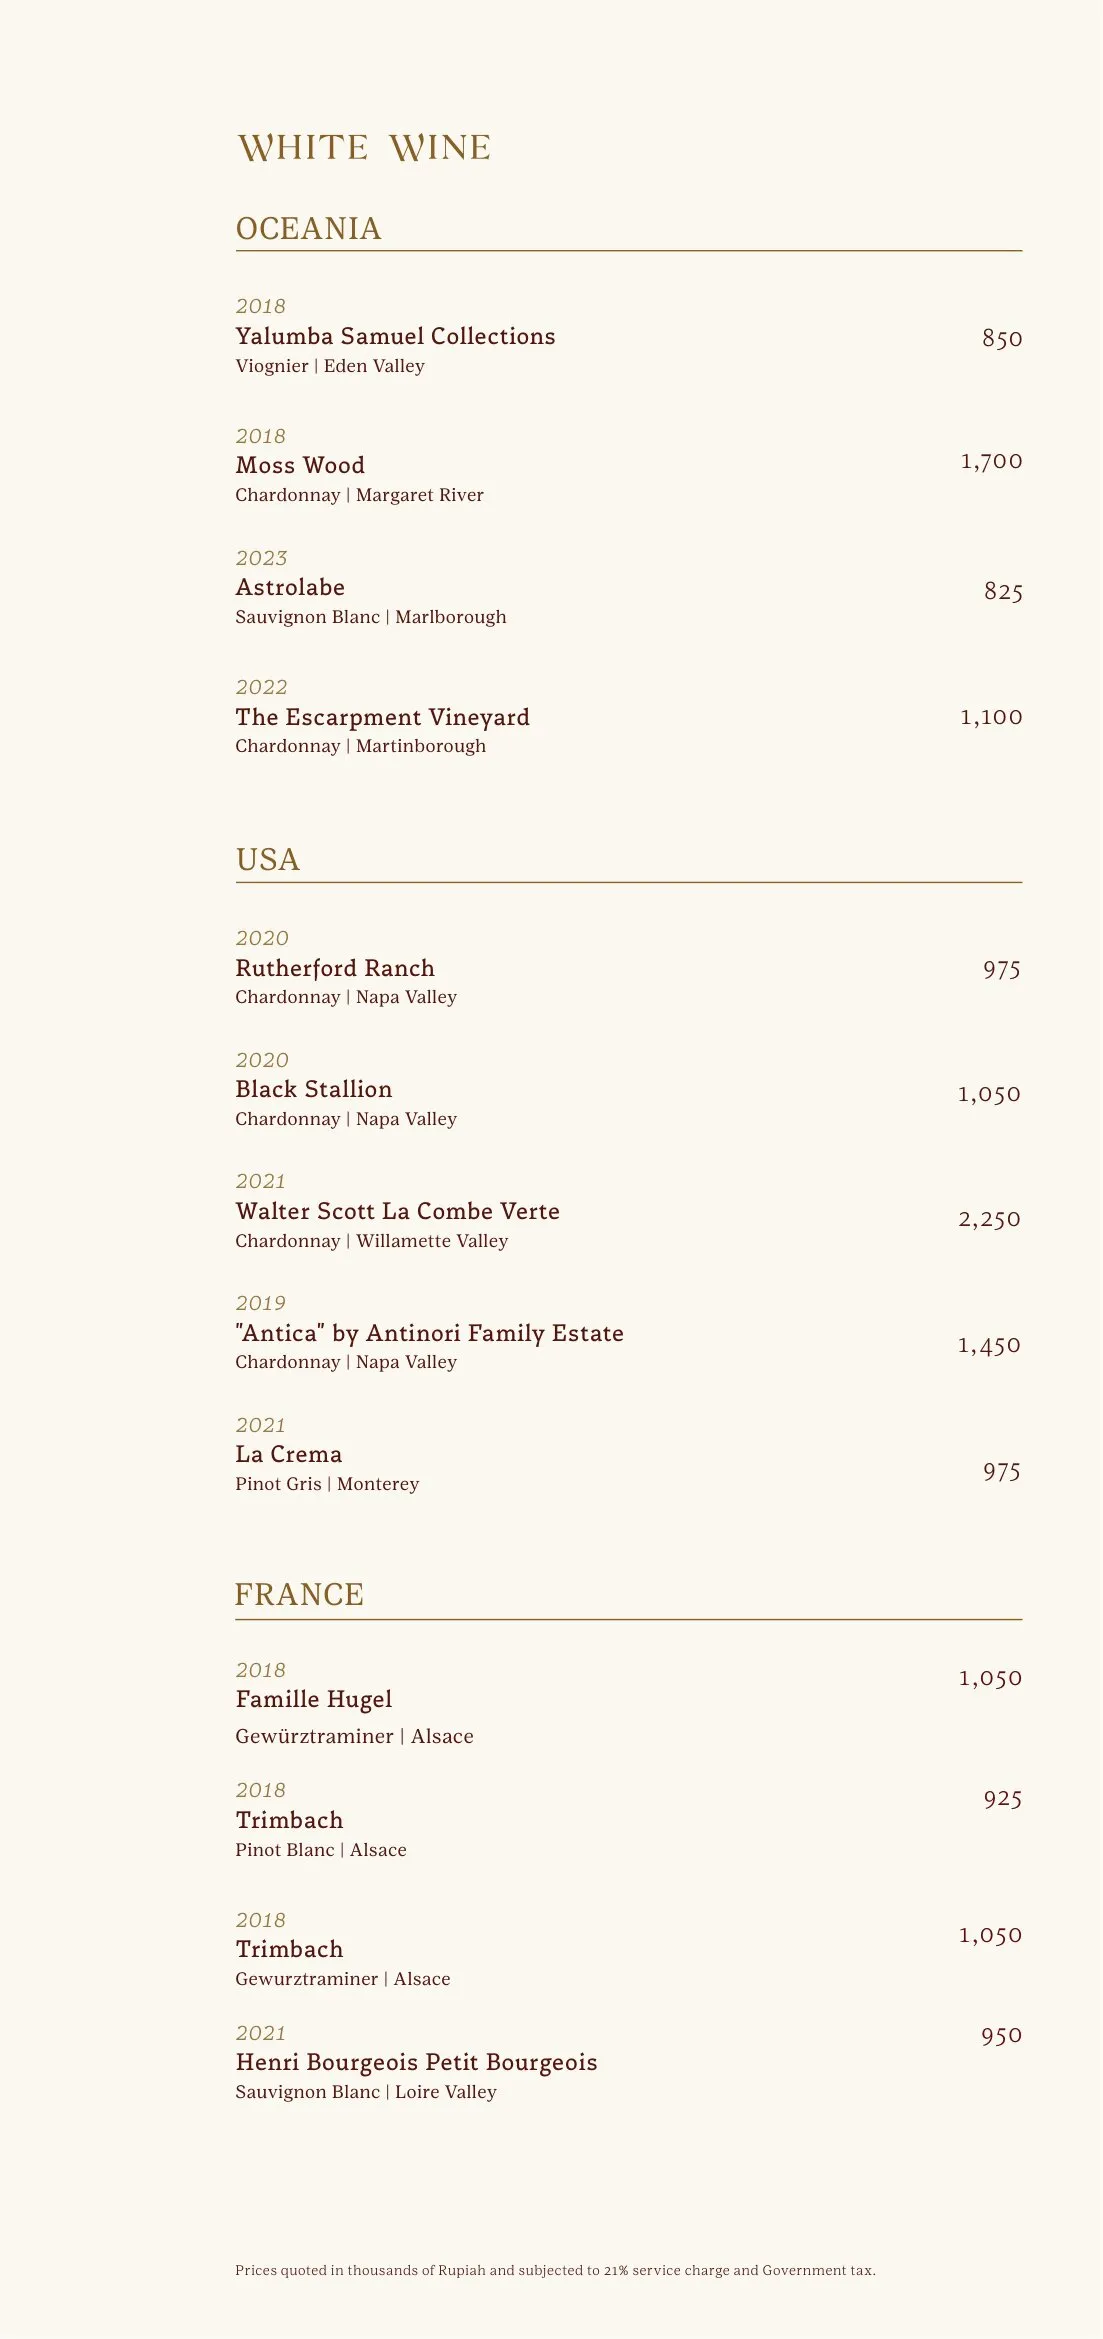Click the Yalumba Samuel Collections wine name
This screenshot has width=1103, height=2339.
point(395,336)
